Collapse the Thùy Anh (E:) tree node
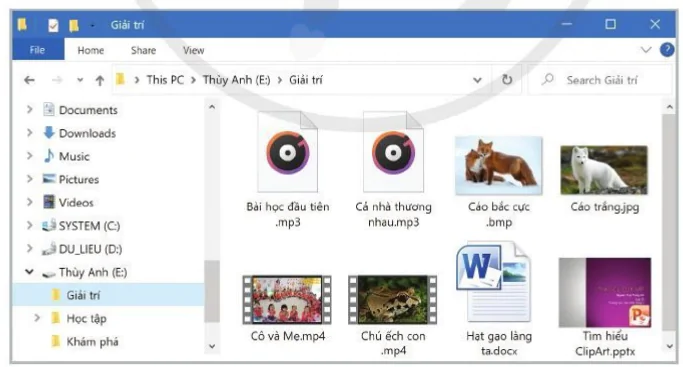 pyautogui.click(x=29, y=272)
